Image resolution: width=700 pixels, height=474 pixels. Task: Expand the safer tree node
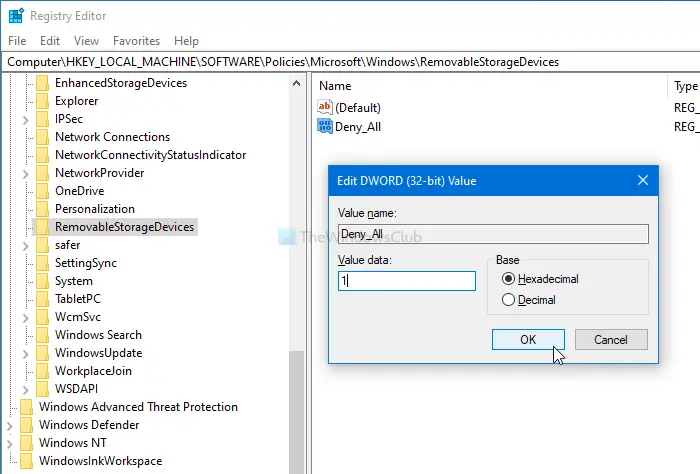coord(25,246)
